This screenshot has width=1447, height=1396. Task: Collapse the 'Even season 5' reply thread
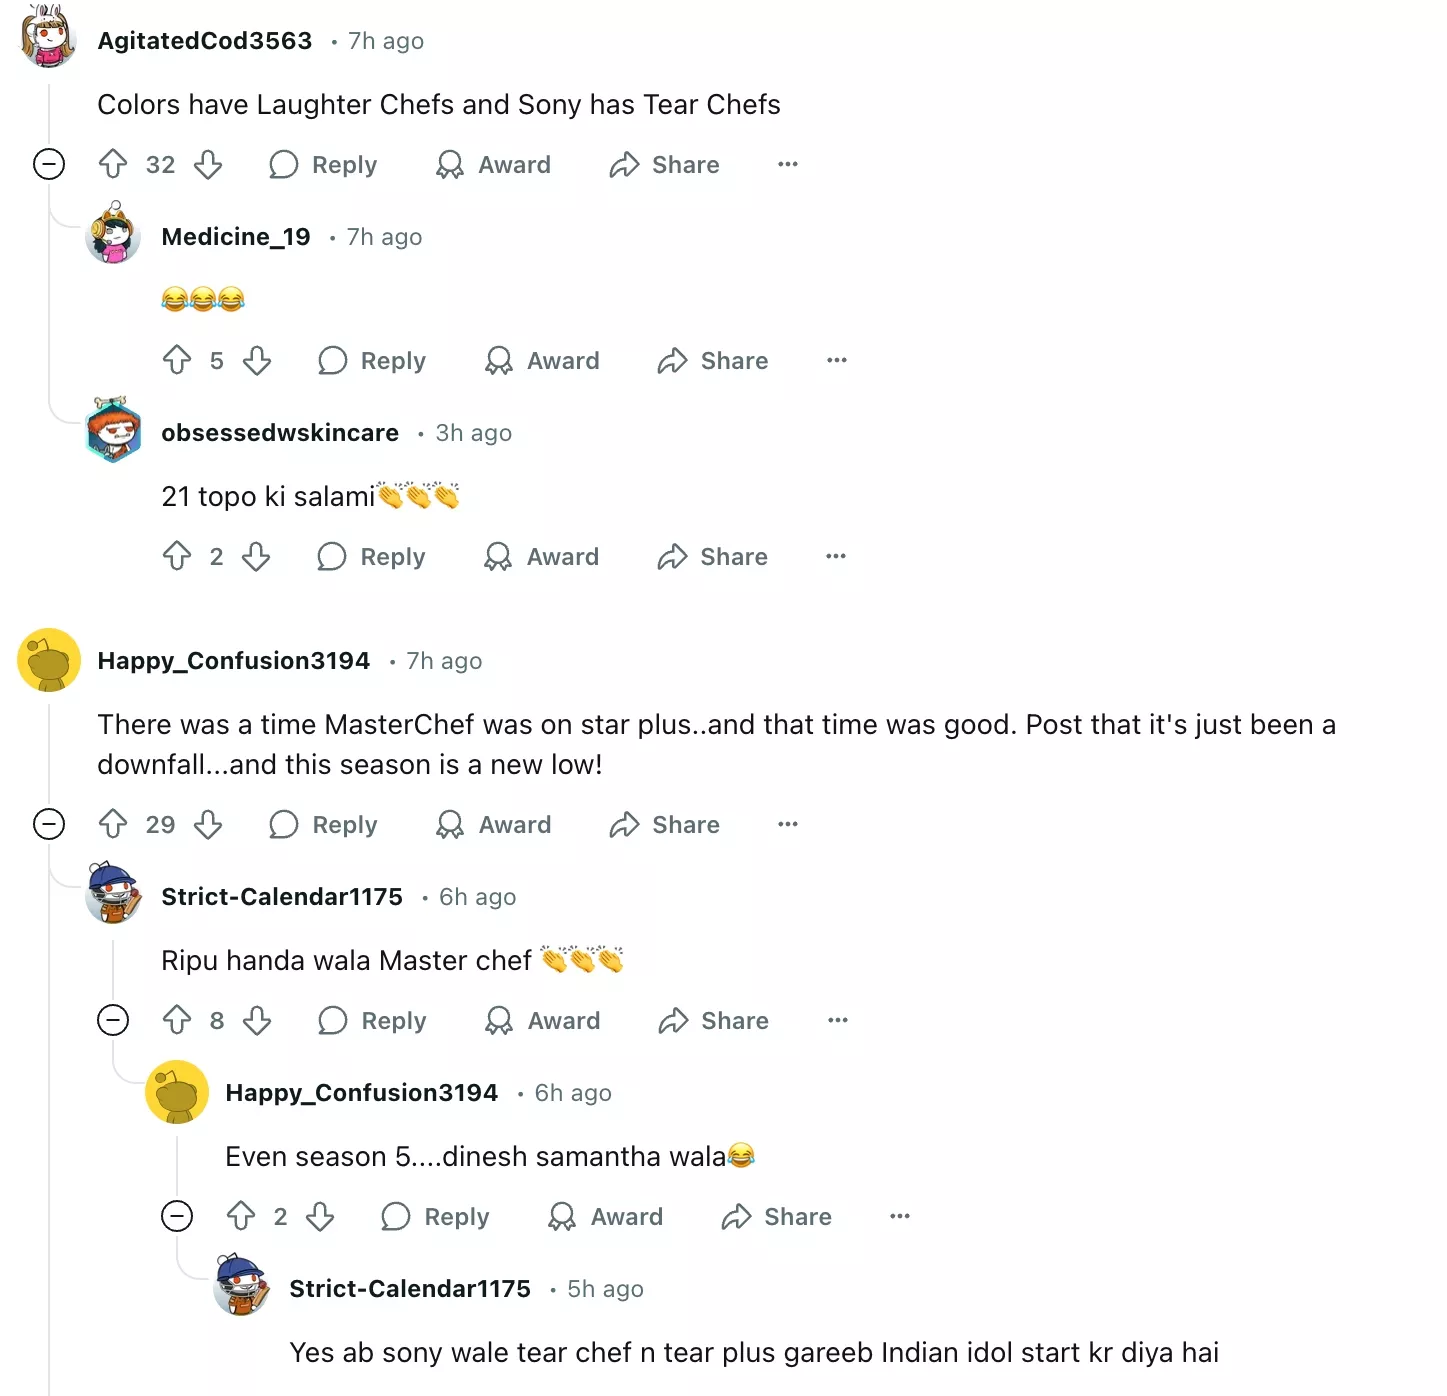coord(177,1216)
